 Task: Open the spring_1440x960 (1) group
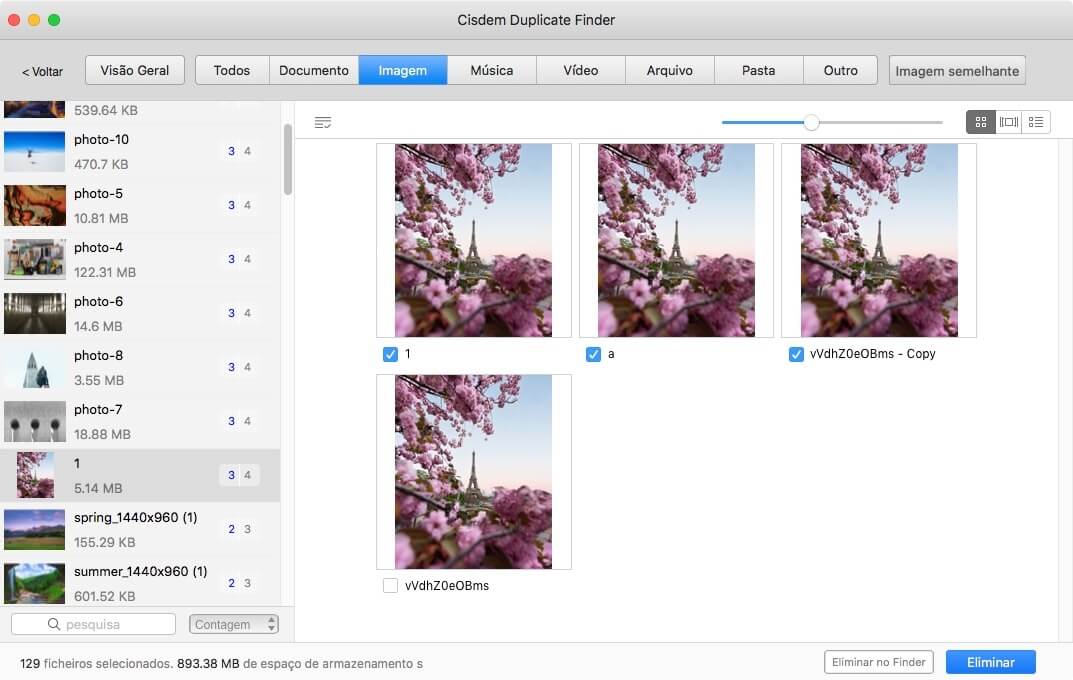pos(140,529)
